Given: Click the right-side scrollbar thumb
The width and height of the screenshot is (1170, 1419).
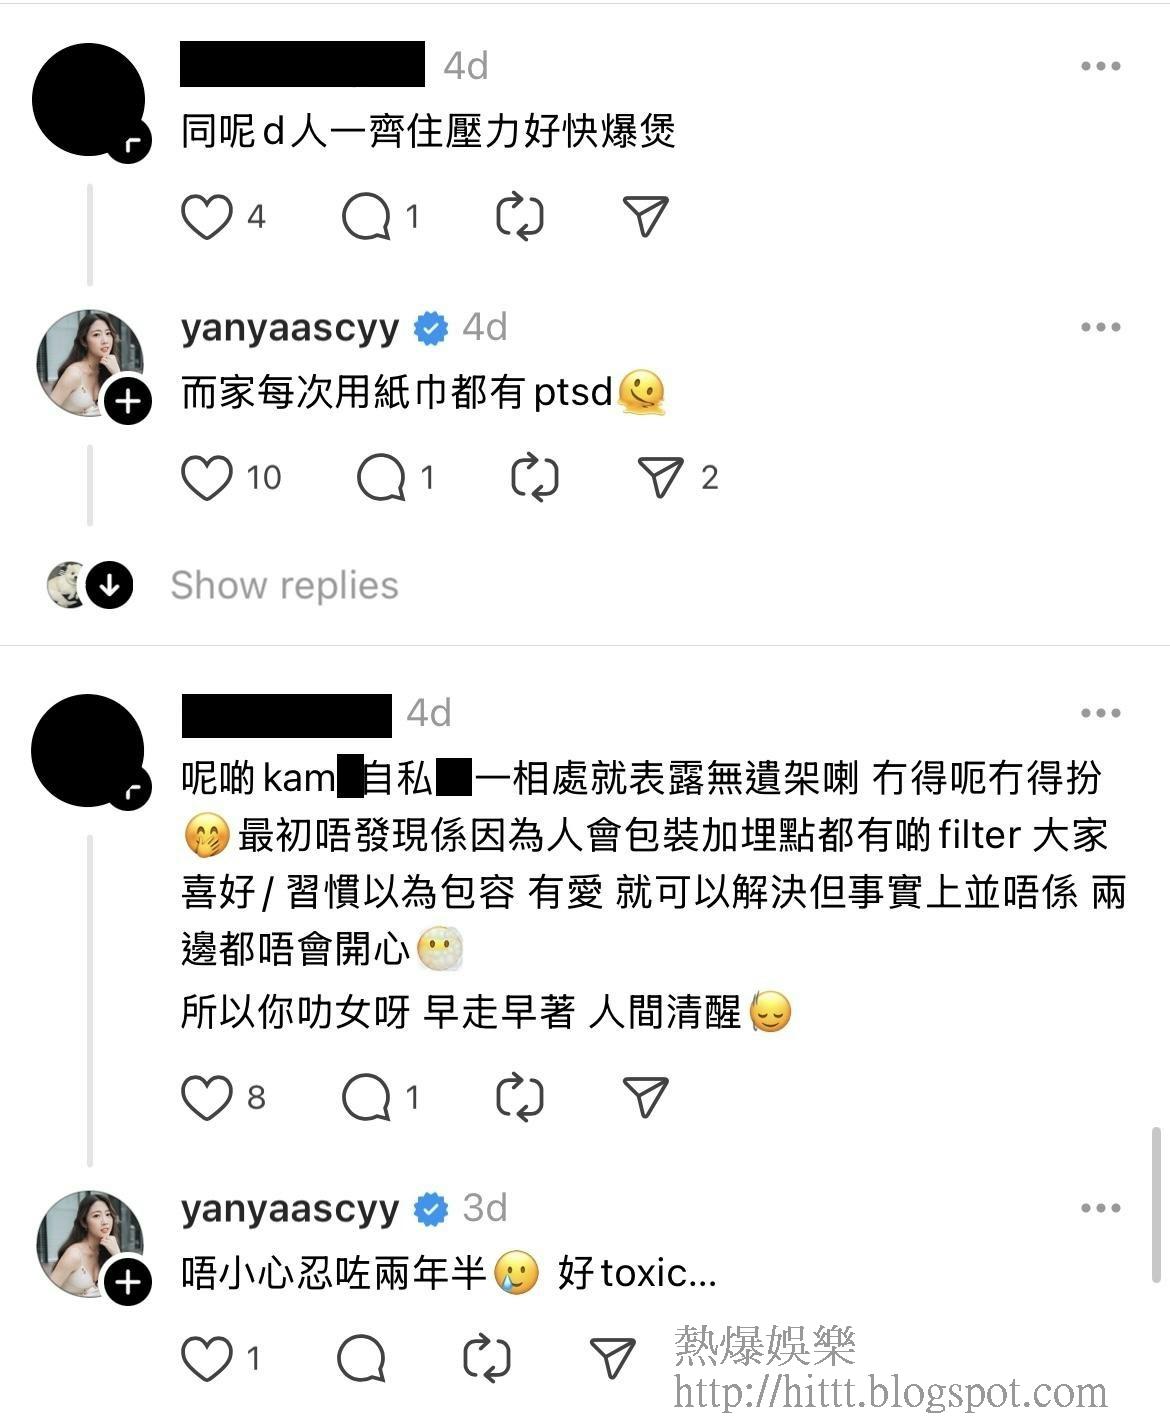Looking at the screenshot, I should coord(1157,1205).
